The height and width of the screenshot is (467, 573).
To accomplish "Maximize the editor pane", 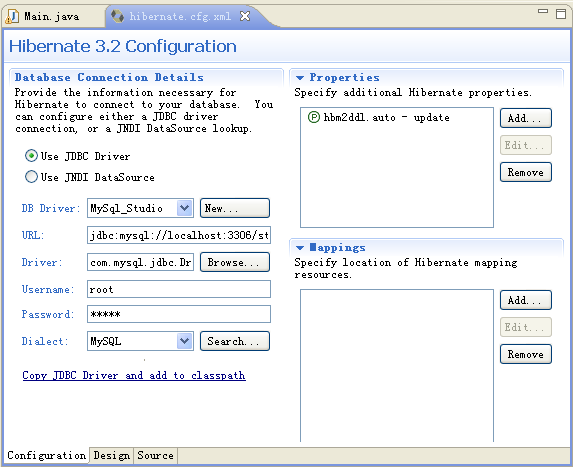I will (561, 14).
